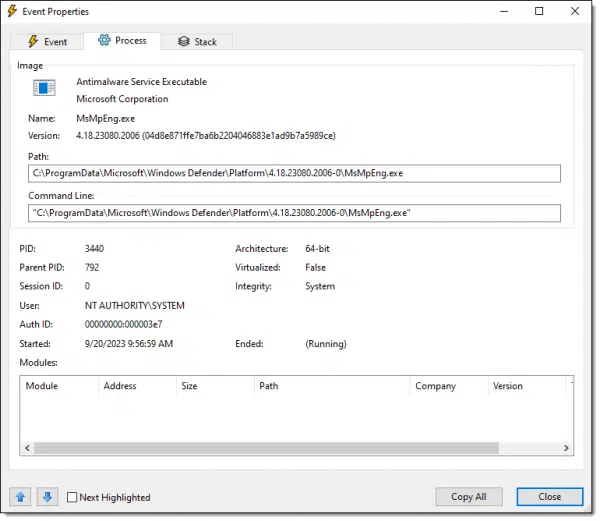Click the Close button
The image size is (600, 521).
550,497
